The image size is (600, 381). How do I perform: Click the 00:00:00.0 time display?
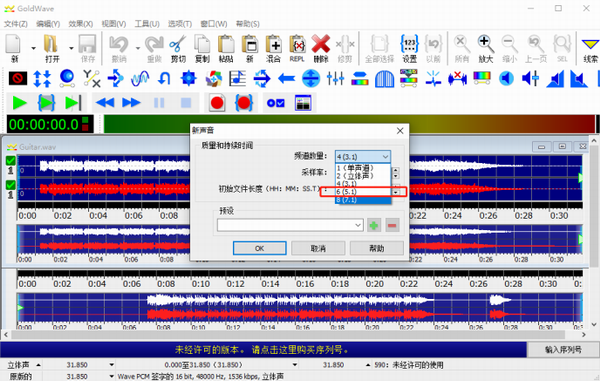[x=50, y=125]
